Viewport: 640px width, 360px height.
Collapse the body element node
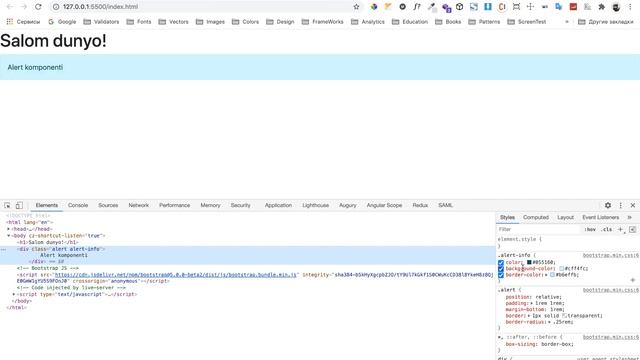coord(8,236)
